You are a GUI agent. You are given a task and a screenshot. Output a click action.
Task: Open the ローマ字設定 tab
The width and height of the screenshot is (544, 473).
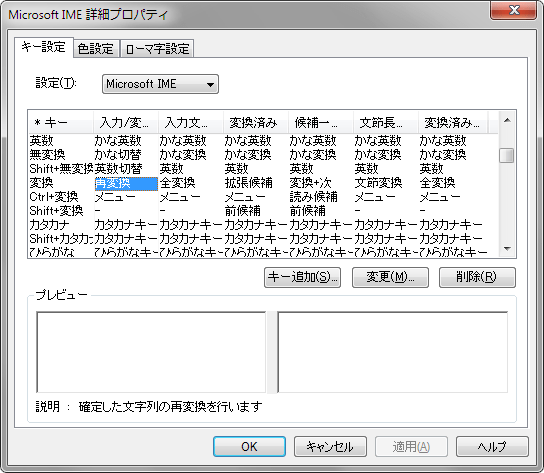(x=157, y=49)
